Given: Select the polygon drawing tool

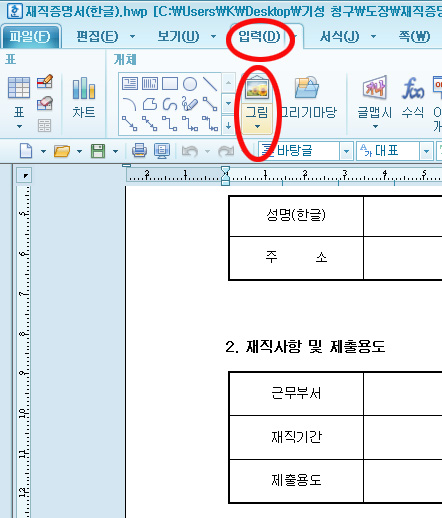Looking at the screenshot, I should pos(150,104).
